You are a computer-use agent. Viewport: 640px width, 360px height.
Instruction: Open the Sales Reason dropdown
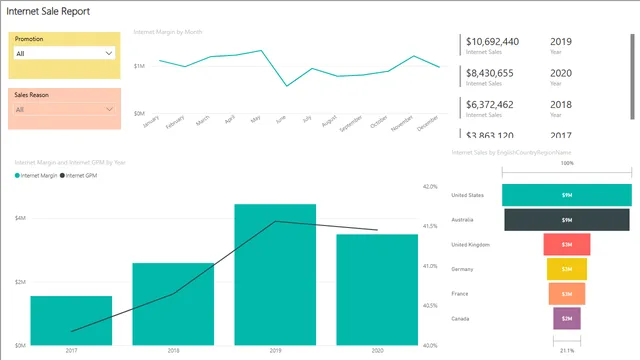coord(64,109)
